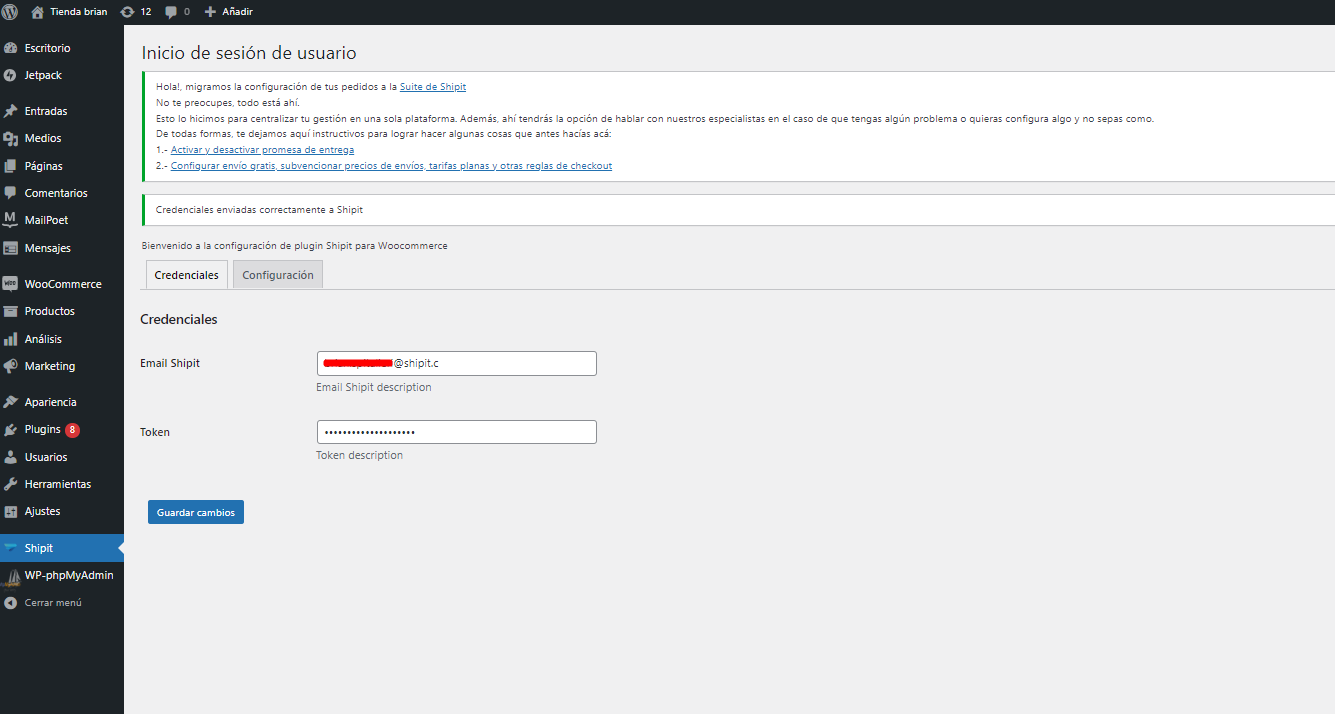Click the Análisis bar chart icon

click(x=11, y=339)
